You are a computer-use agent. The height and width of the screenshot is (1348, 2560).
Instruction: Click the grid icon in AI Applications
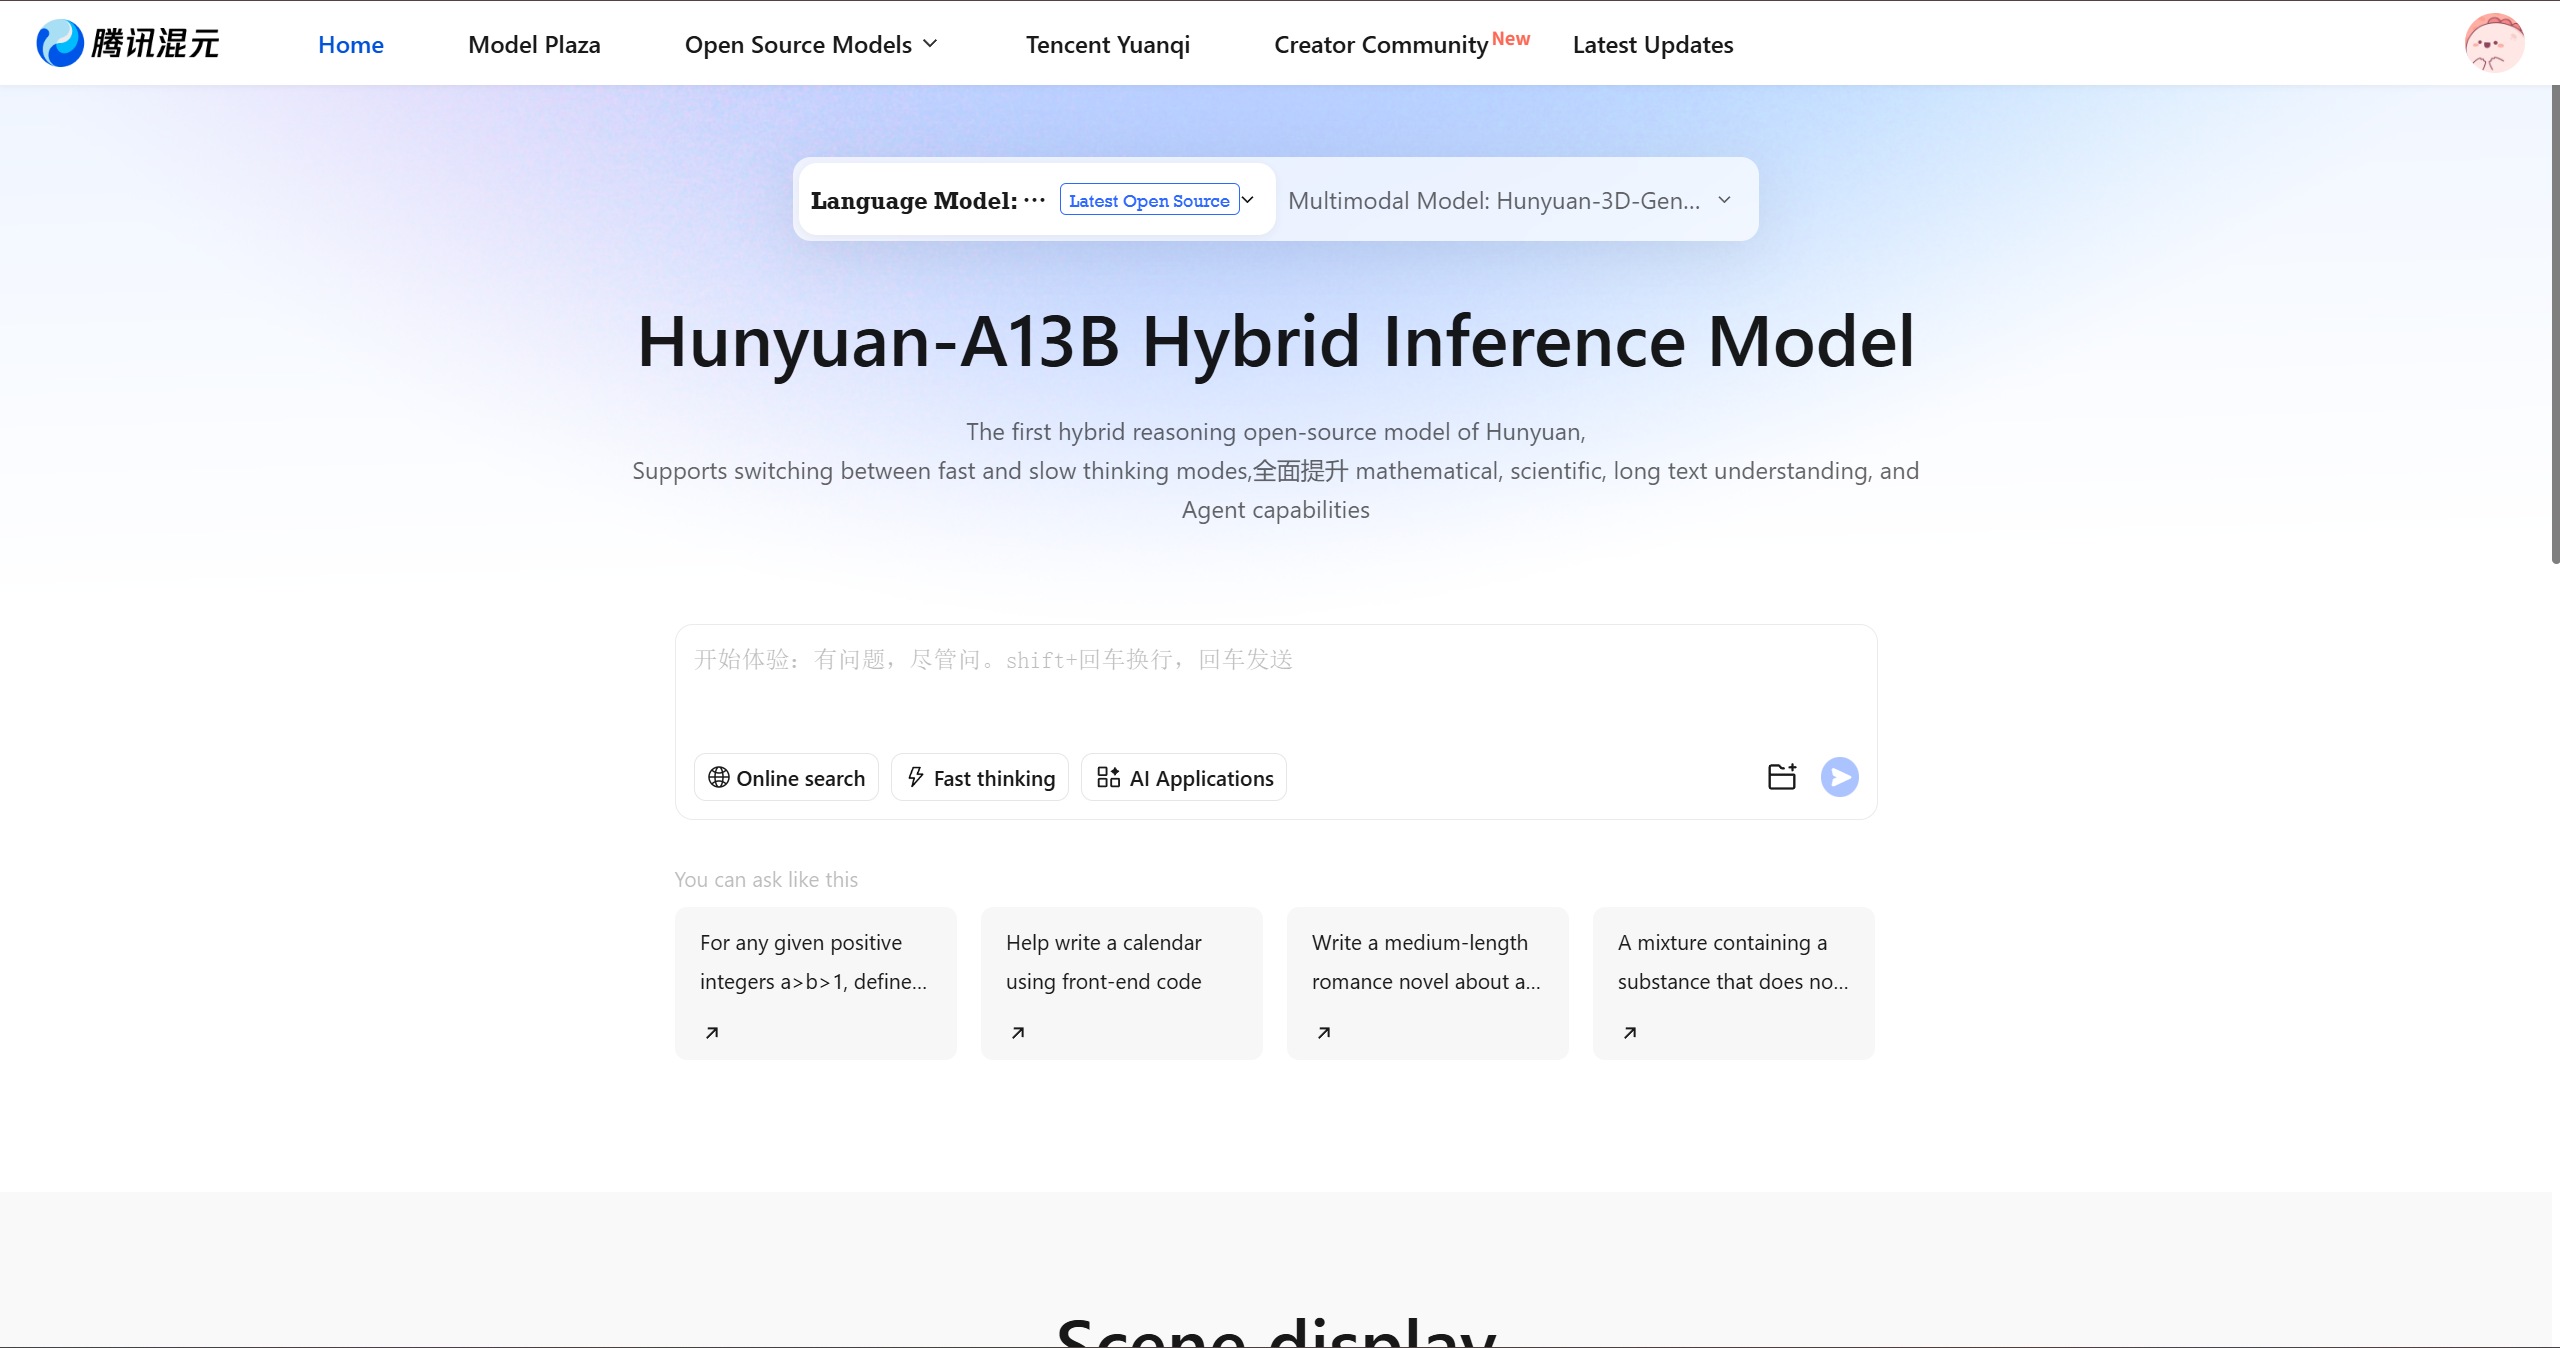click(1108, 777)
